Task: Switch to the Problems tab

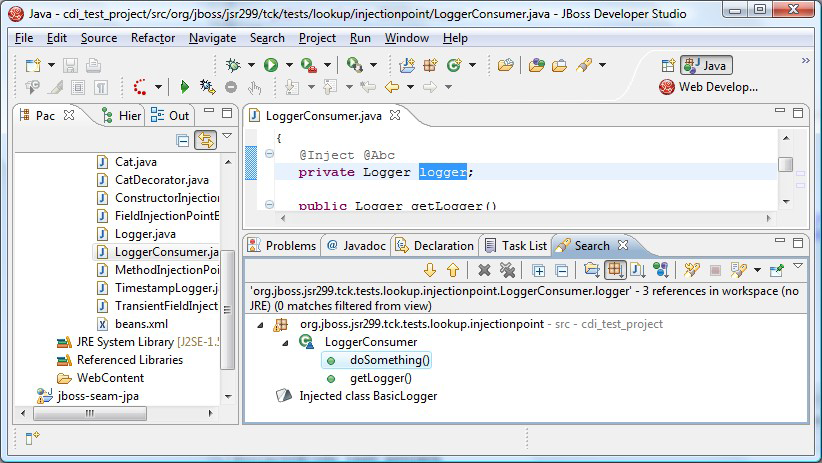Action: (x=282, y=245)
